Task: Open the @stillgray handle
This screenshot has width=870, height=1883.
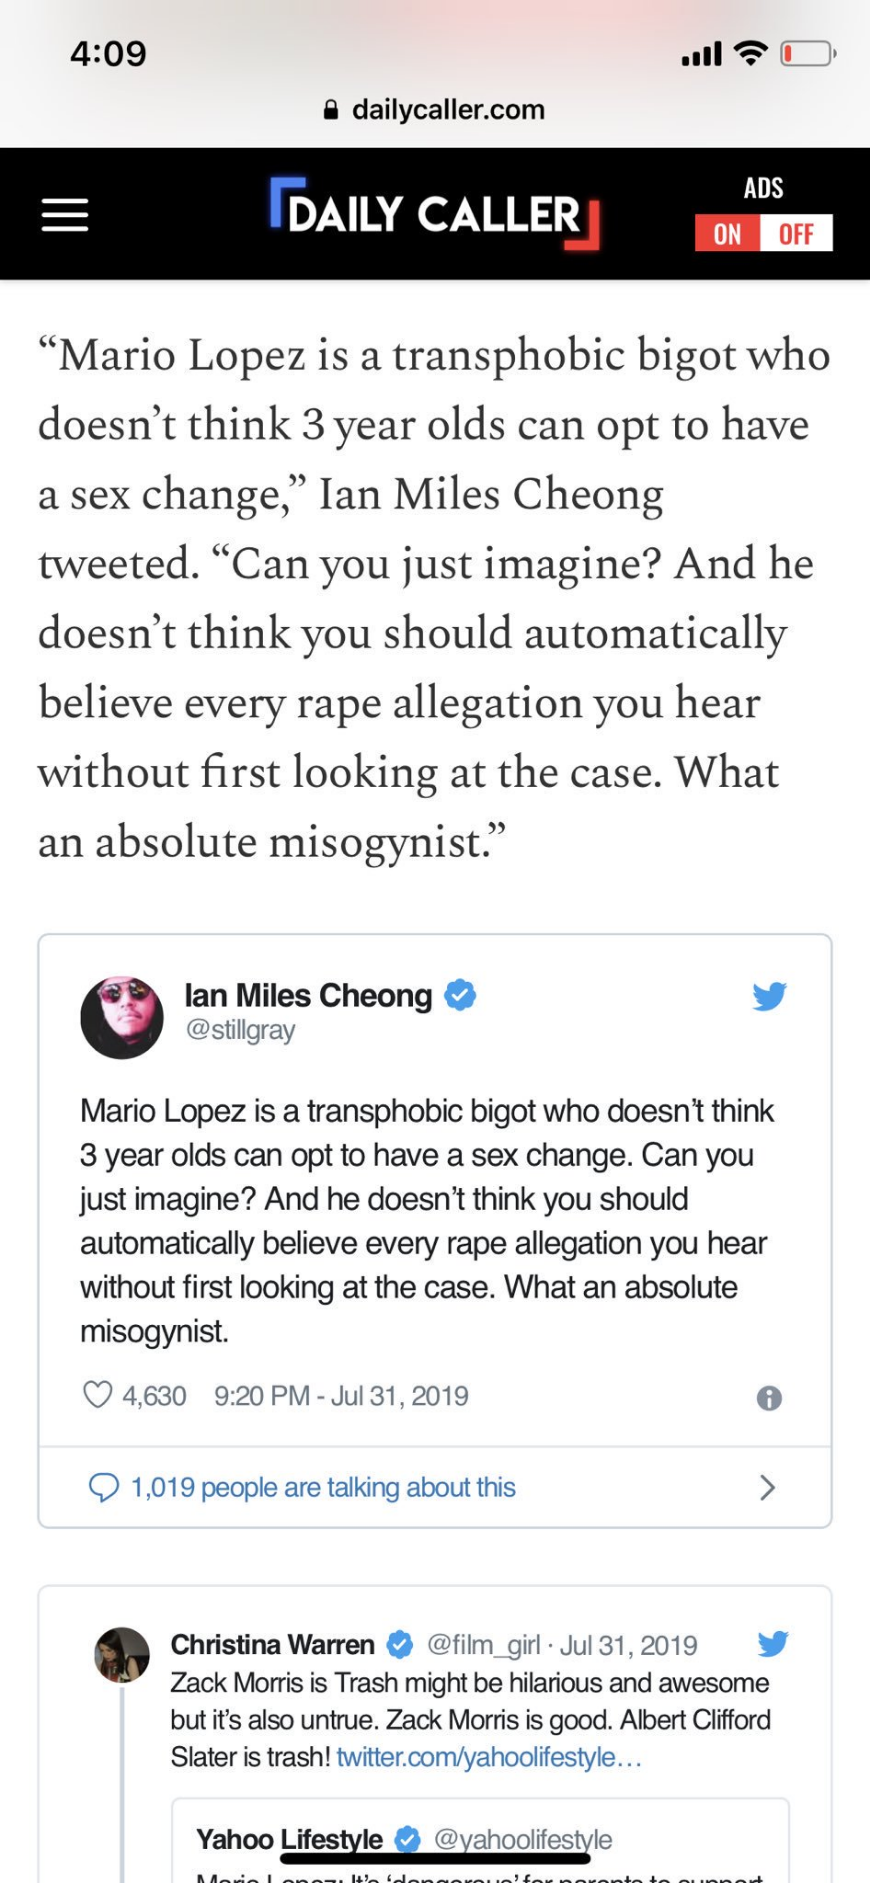Action: coord(240,1030)
